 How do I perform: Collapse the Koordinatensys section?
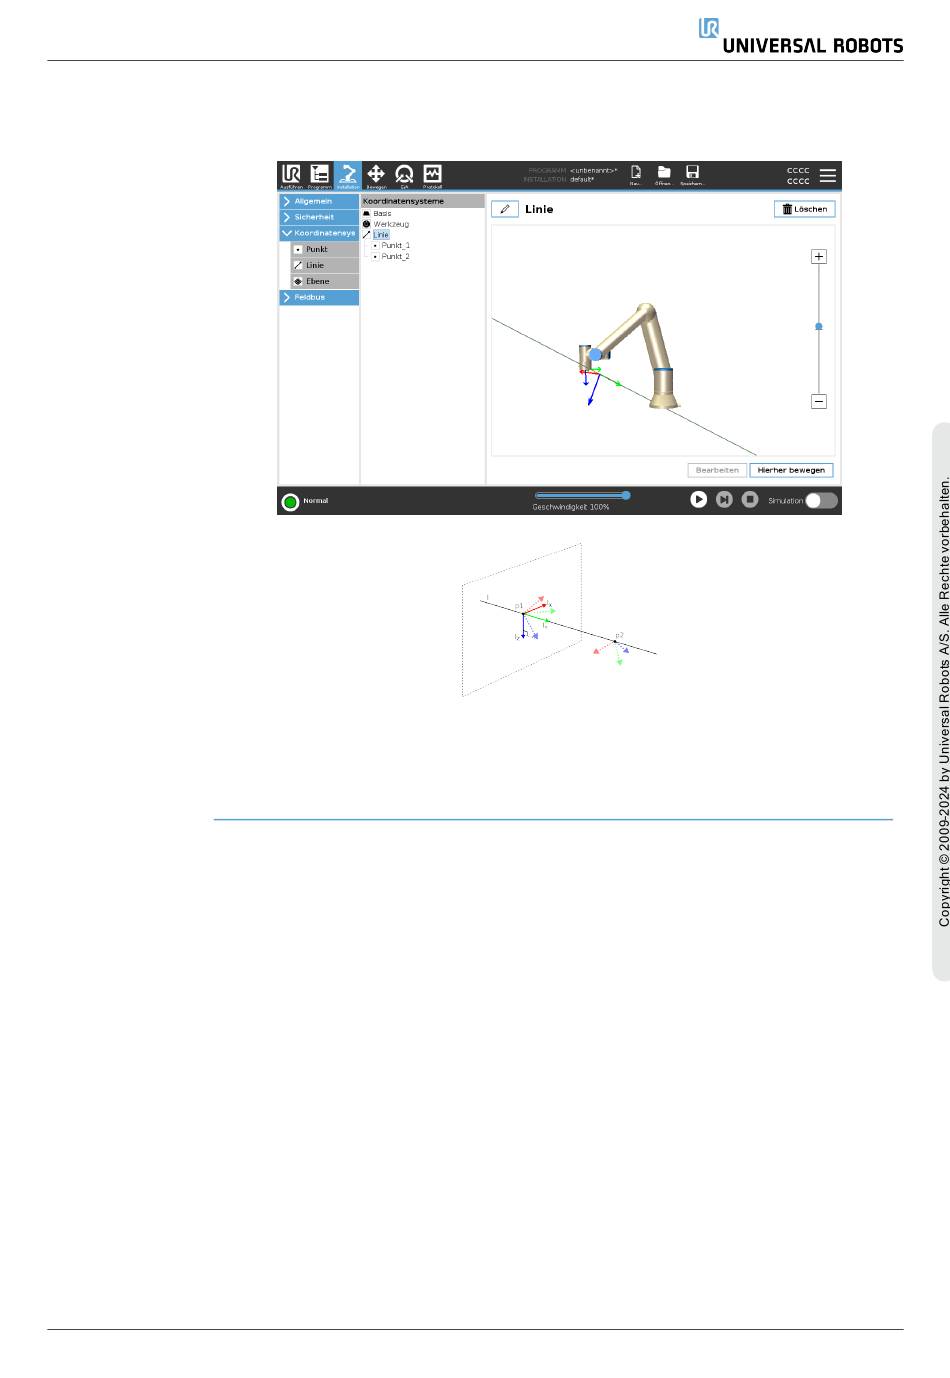[319, 233]
